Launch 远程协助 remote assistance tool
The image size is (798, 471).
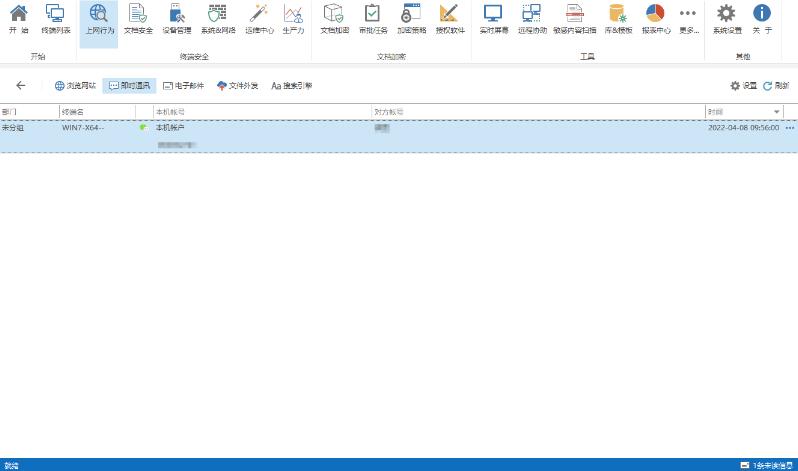pyautogui.click(x=532, y=19)
